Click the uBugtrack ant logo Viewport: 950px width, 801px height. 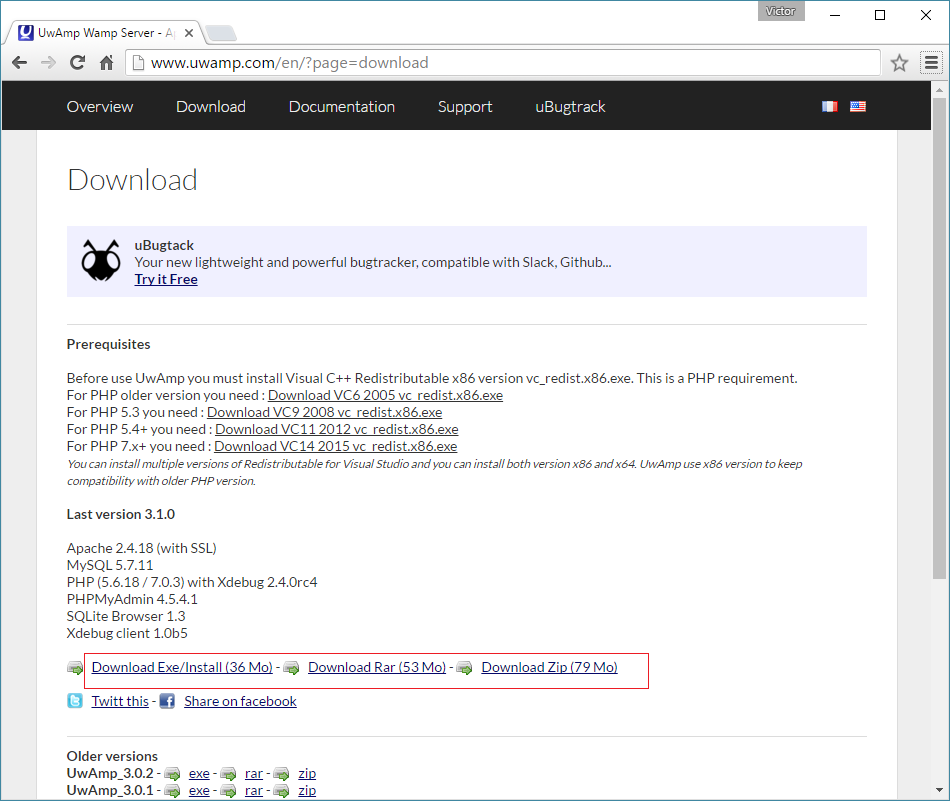101,261
